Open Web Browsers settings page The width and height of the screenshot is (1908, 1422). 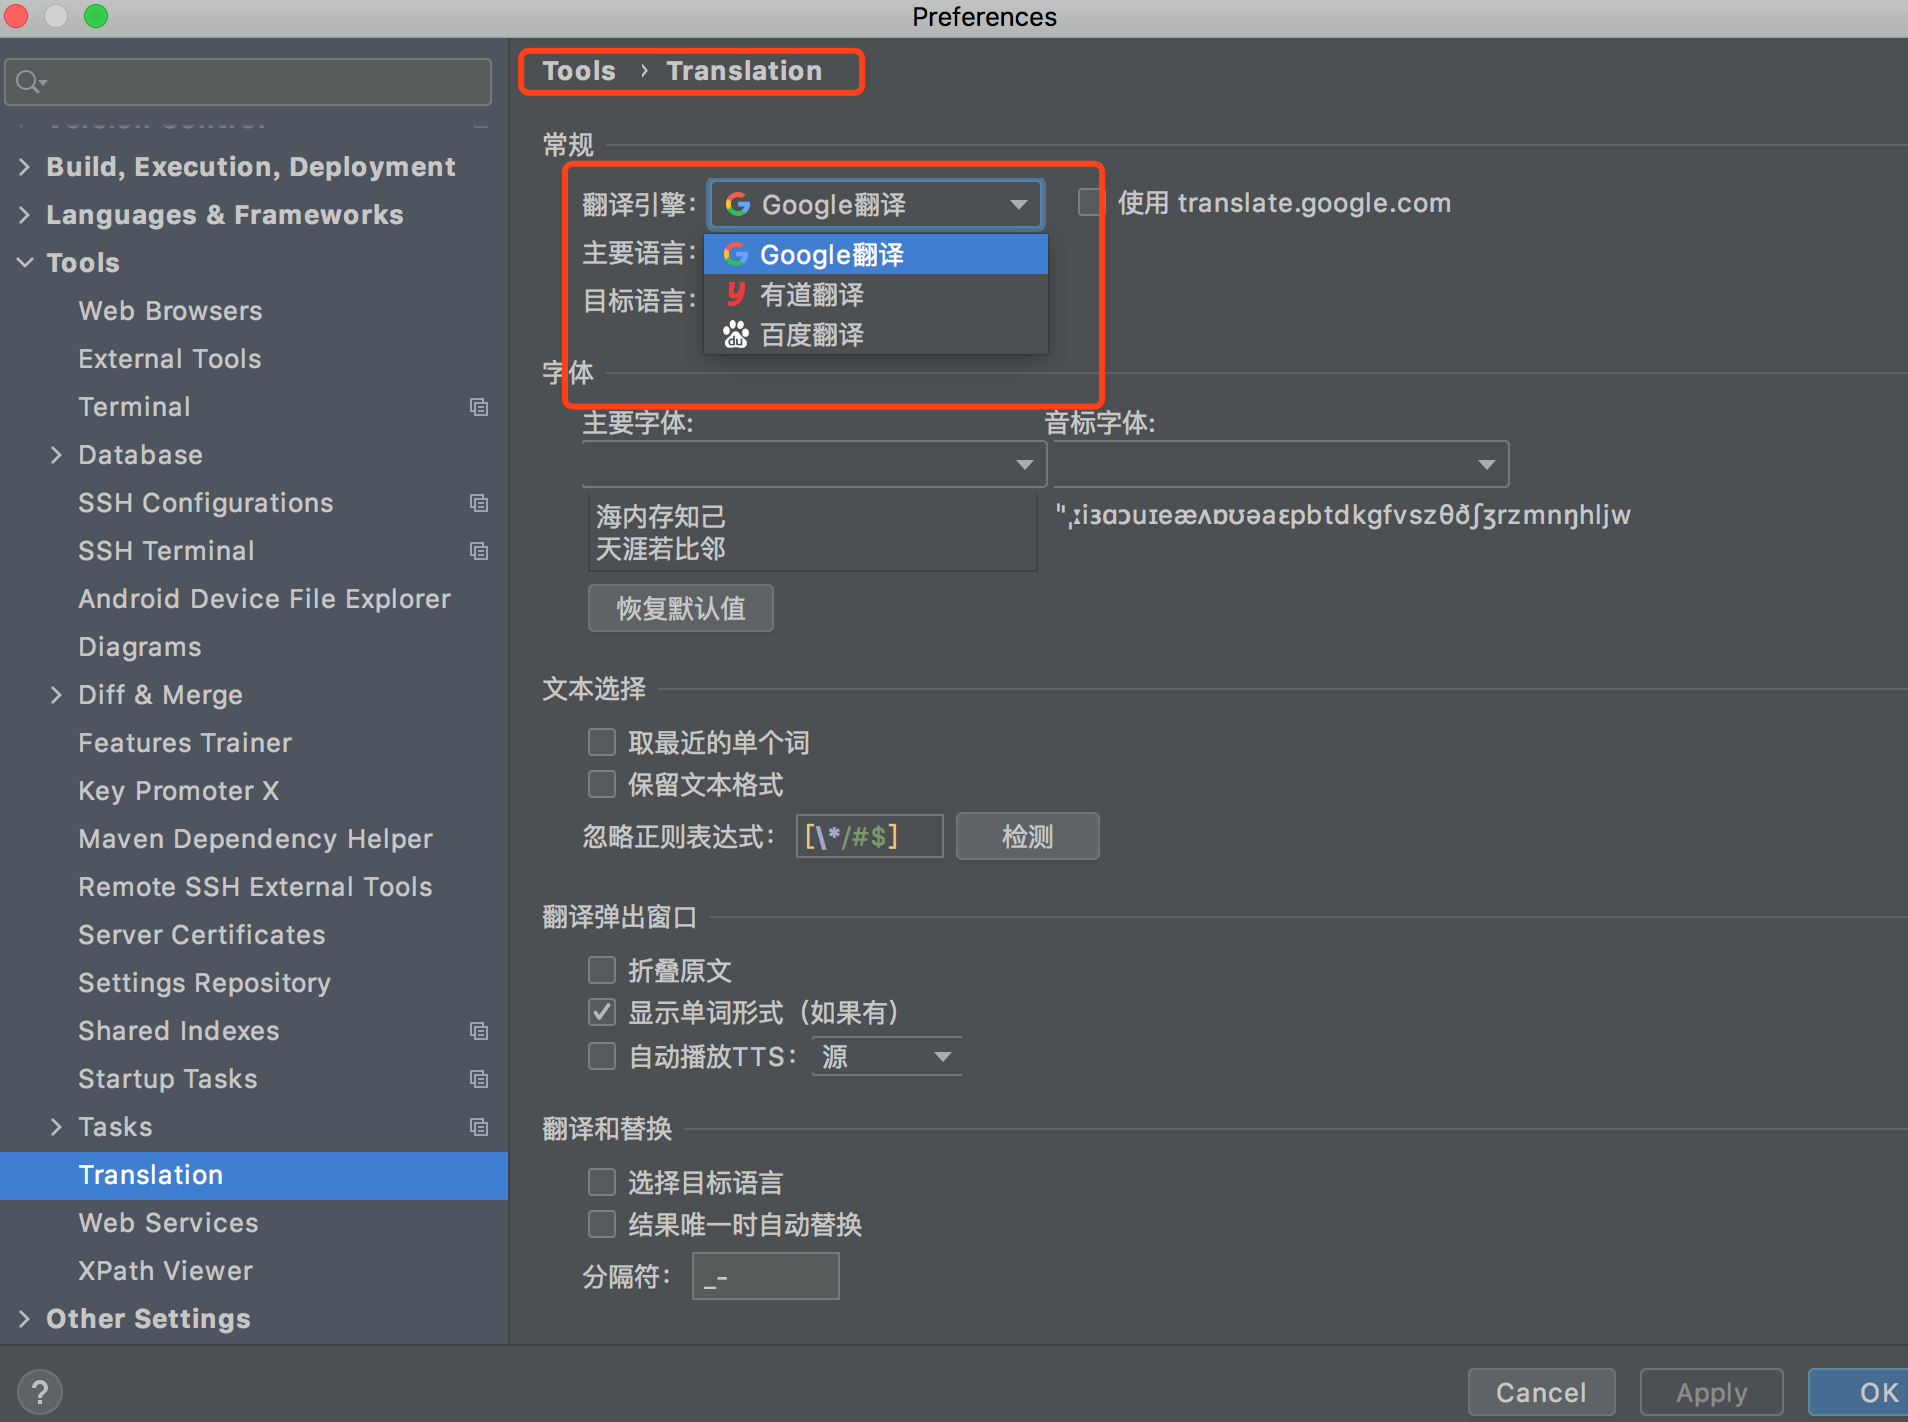(170, 311)
